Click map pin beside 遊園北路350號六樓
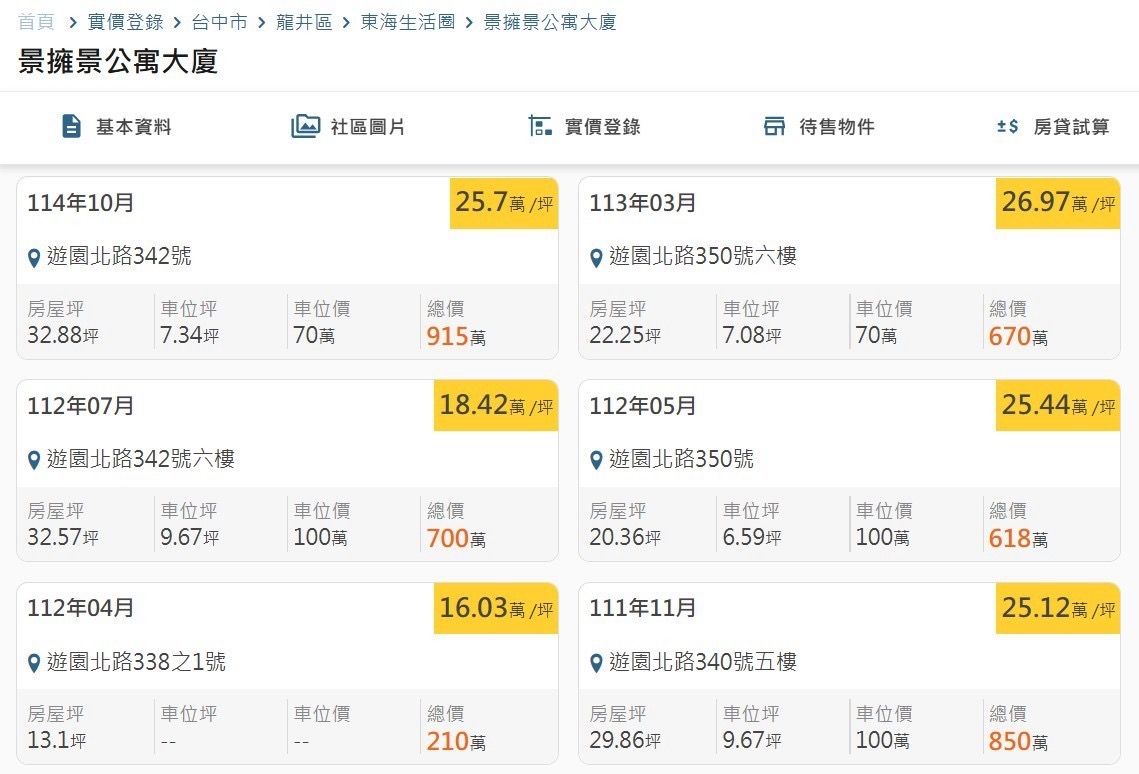The height and width of the screenshot is (774, 1139). pyautogui.click(x=596, y=258)
